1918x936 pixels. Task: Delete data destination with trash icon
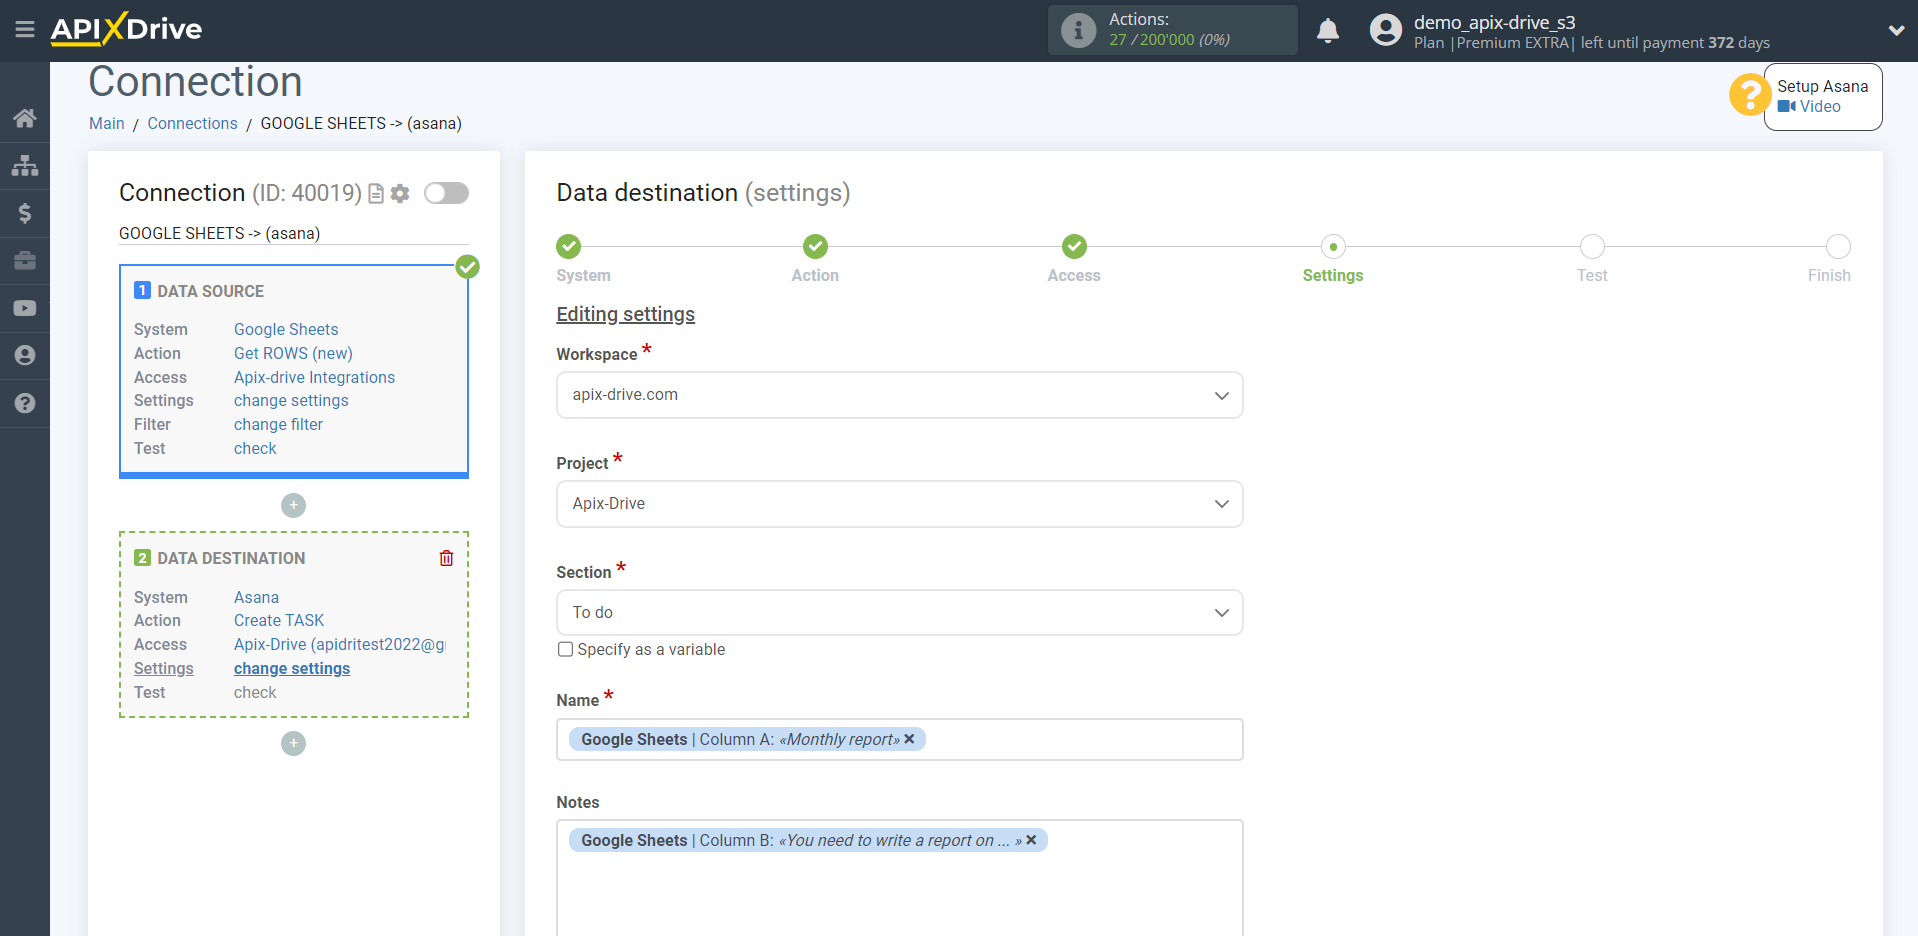446,558
